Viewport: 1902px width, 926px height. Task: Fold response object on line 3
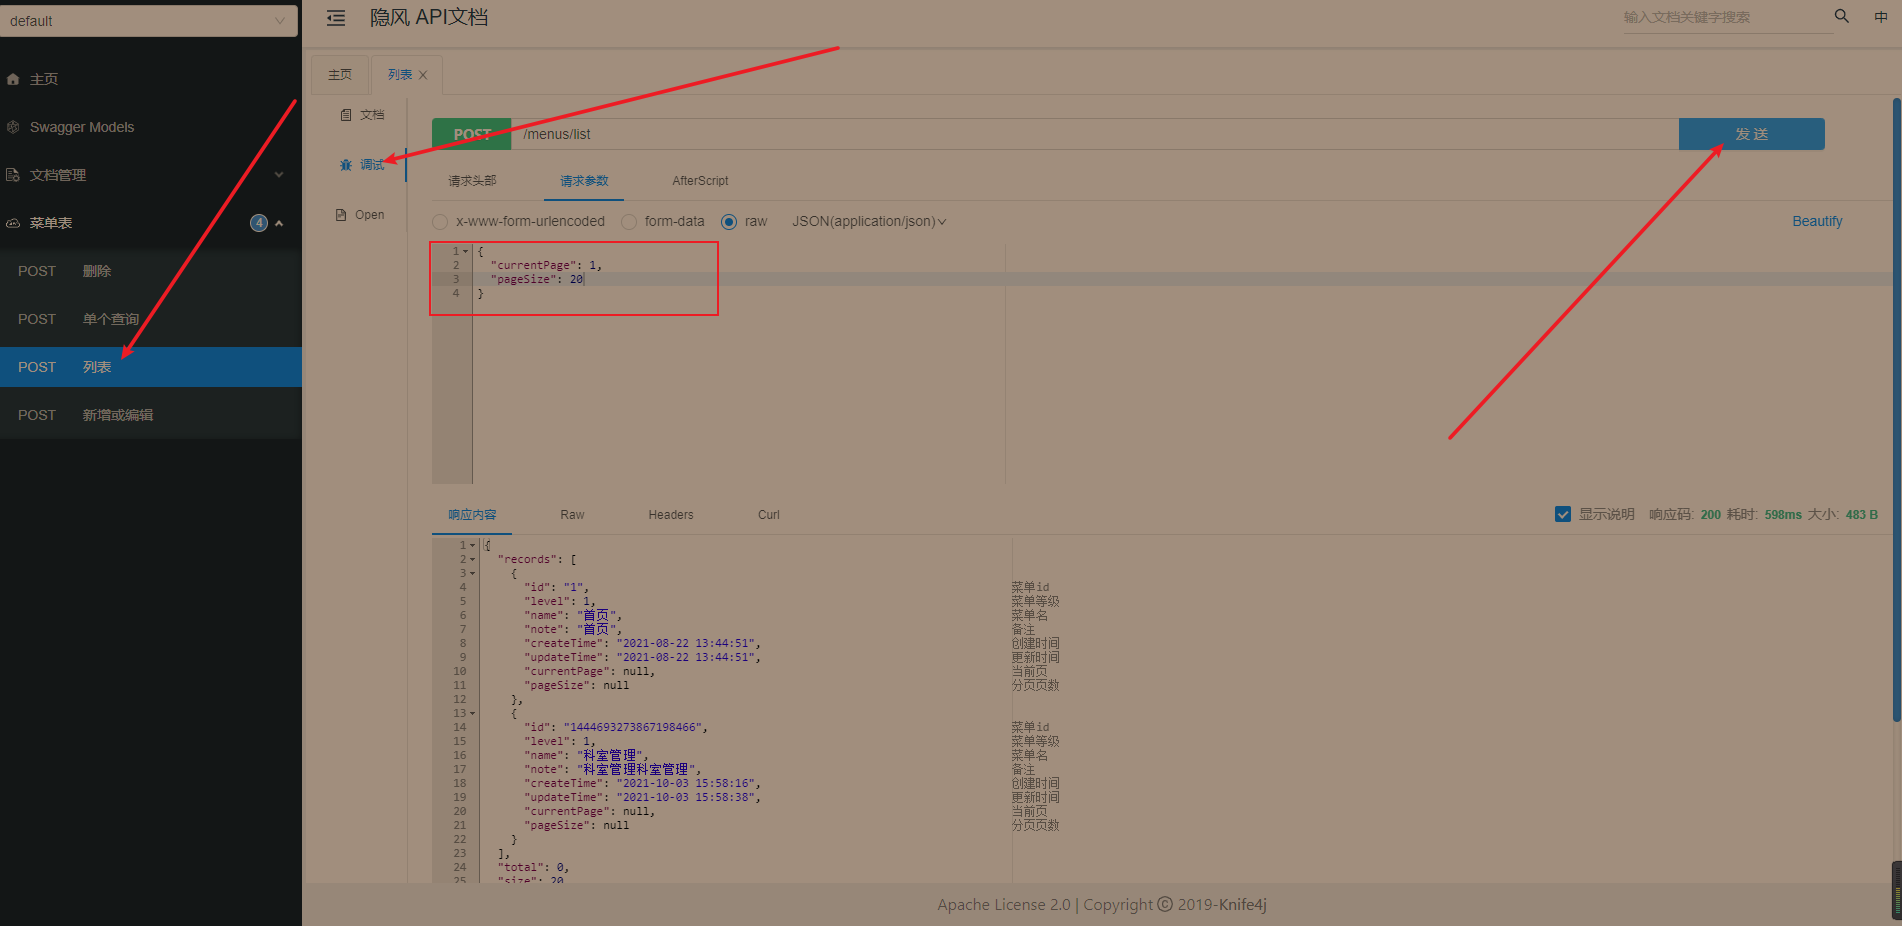click(x=473, y=573)
